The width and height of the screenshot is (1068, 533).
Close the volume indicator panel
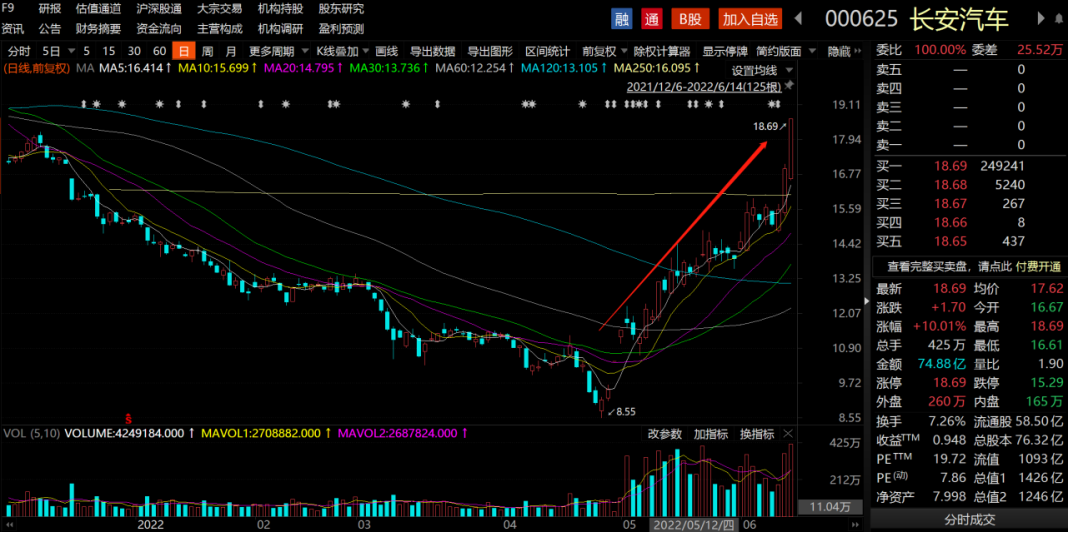click(x=788, y=434)
